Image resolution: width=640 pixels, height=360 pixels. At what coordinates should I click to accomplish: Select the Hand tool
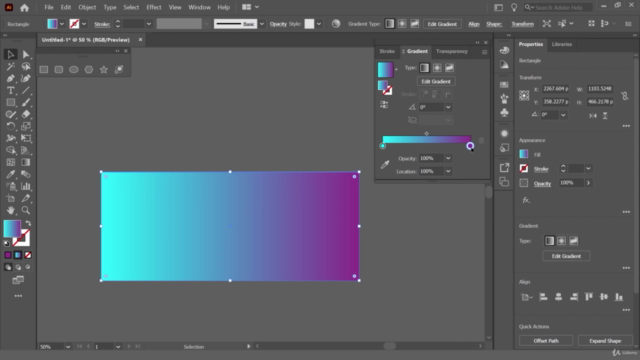pyautogui.click(x=11, y=210)
